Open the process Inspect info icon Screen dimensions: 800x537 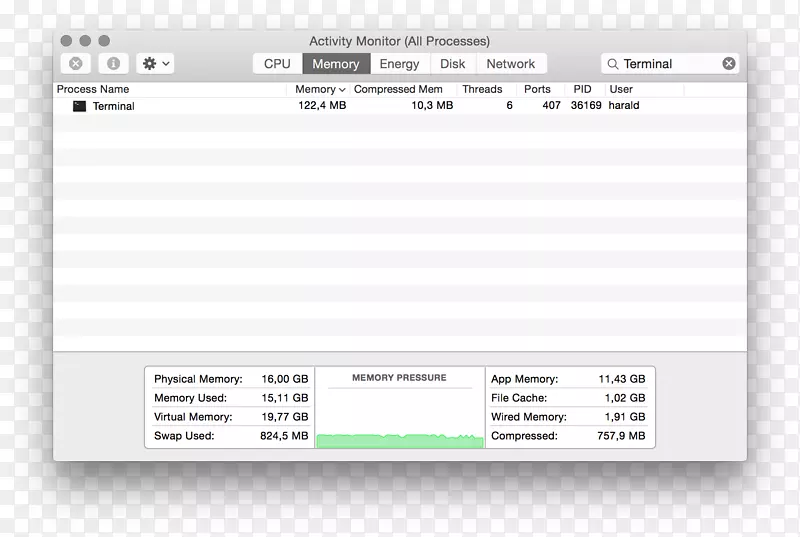click(x=113, y=64)
